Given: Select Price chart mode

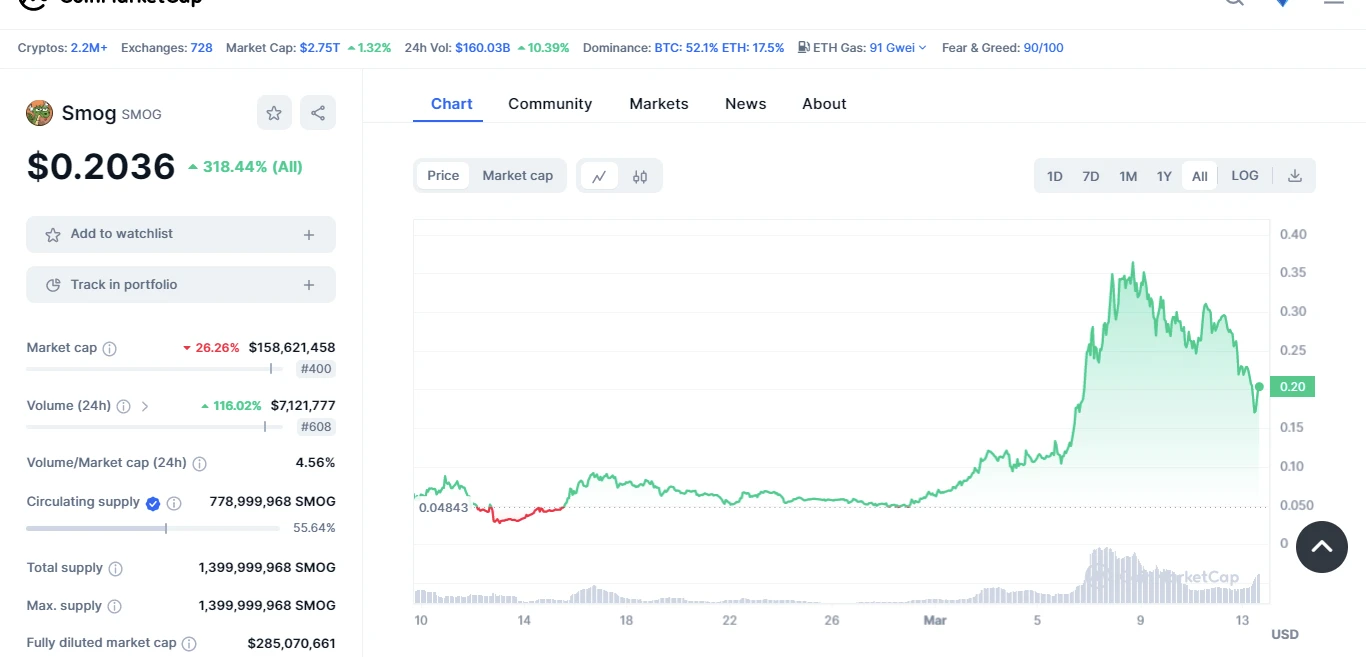Looking at the screenshot, I should pyautogui.click(x=443, y=176).
